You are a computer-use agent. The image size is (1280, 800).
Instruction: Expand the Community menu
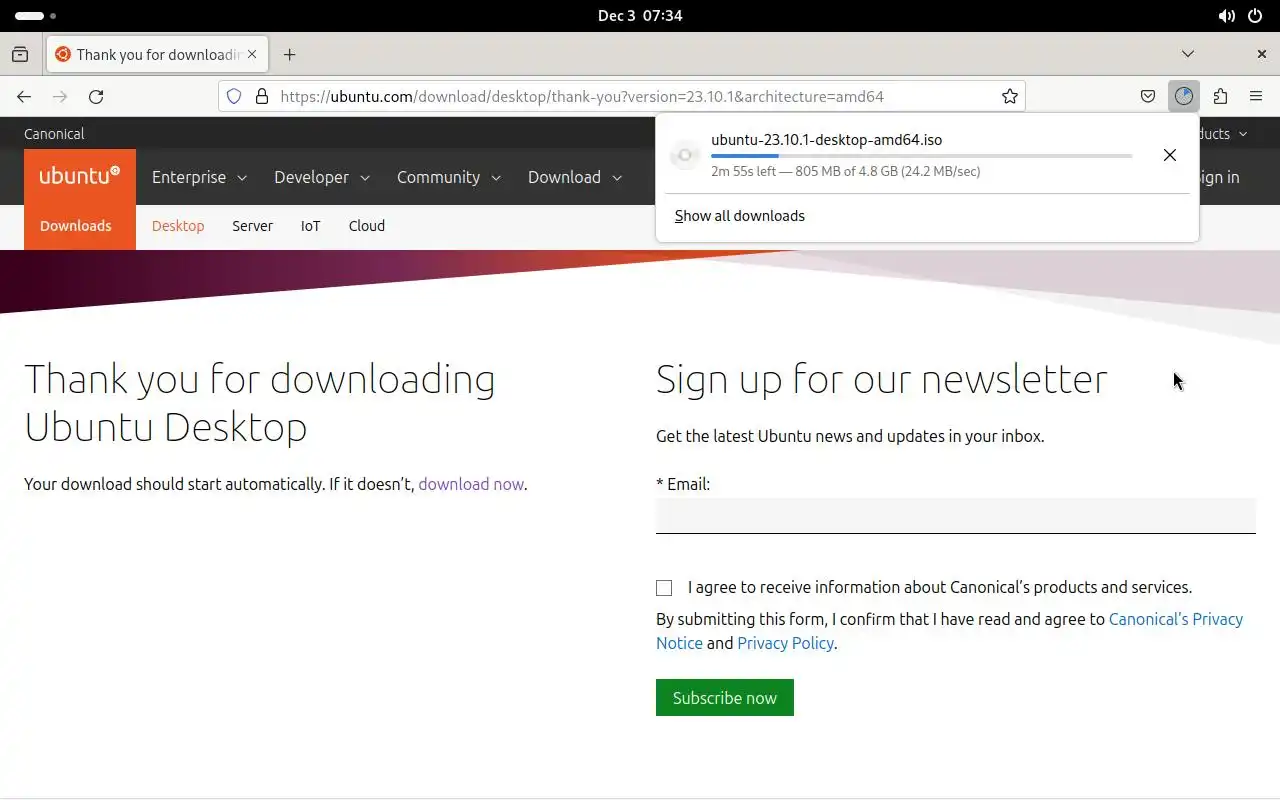pyautogui.click(x=448, y=177)
